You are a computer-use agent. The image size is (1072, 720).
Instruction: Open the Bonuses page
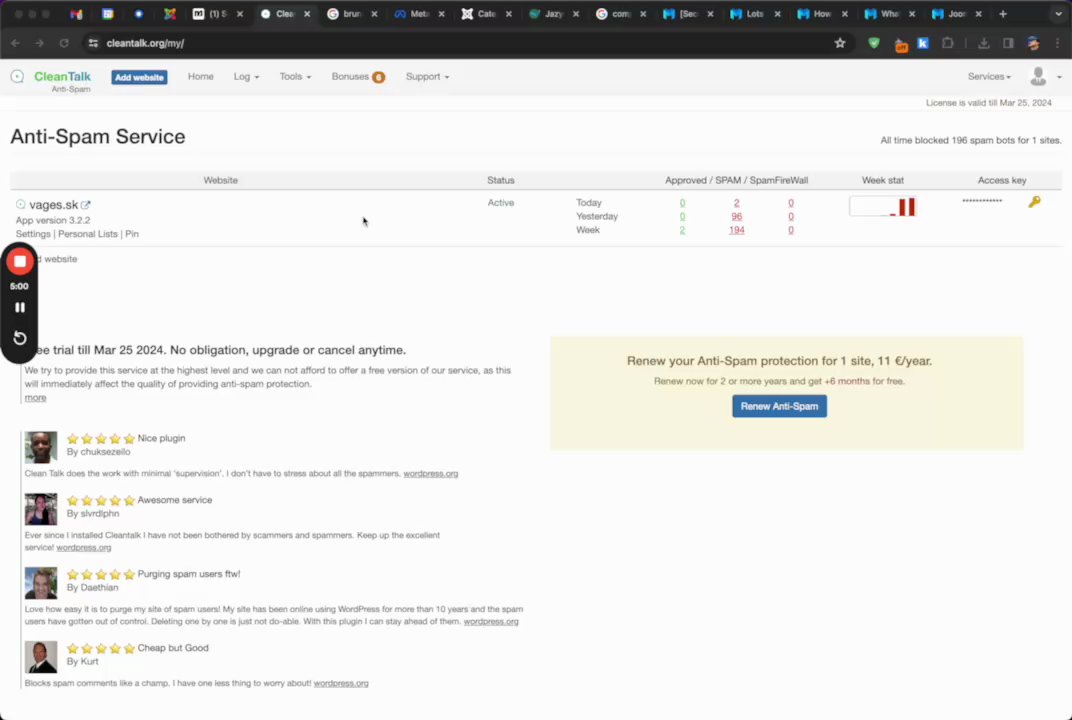(x=350, y=77)
